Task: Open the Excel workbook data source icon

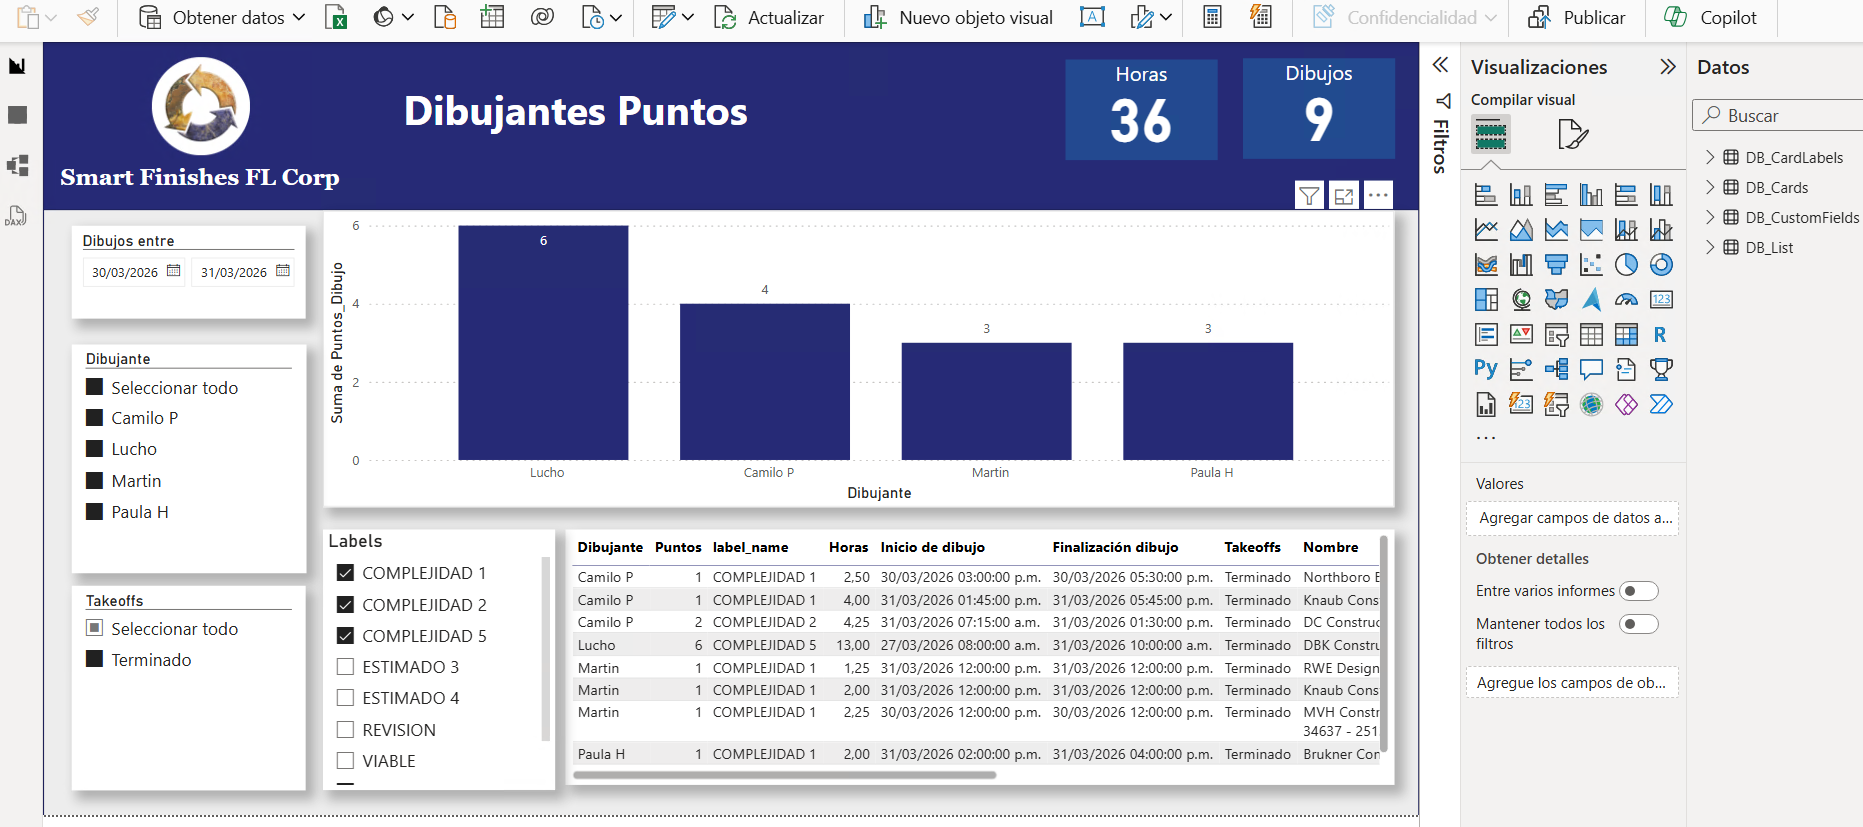Action: coord(336,18)
